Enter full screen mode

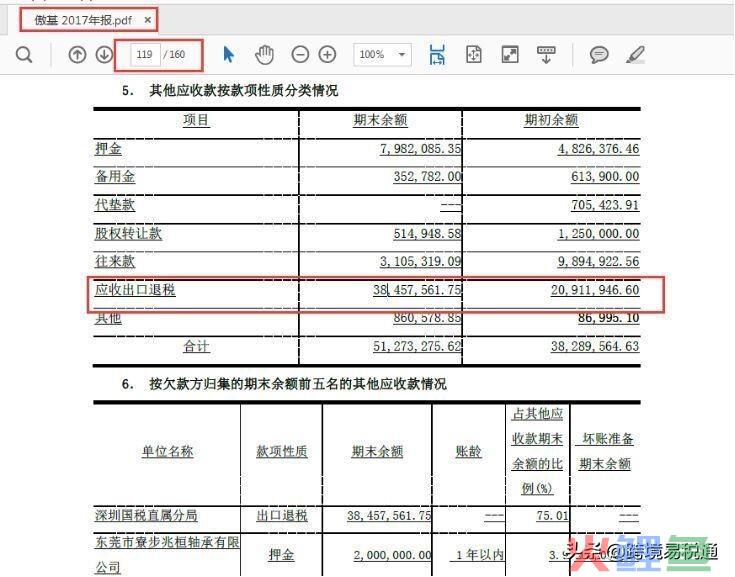coord(510,54)
